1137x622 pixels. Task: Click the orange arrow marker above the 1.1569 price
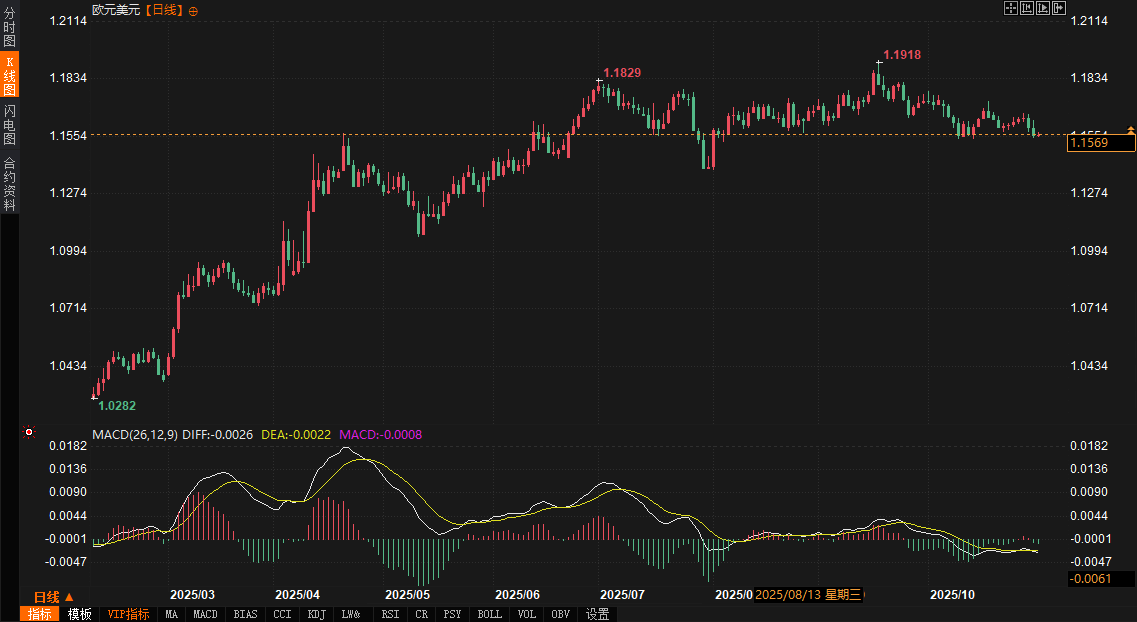pos(1130,130)
